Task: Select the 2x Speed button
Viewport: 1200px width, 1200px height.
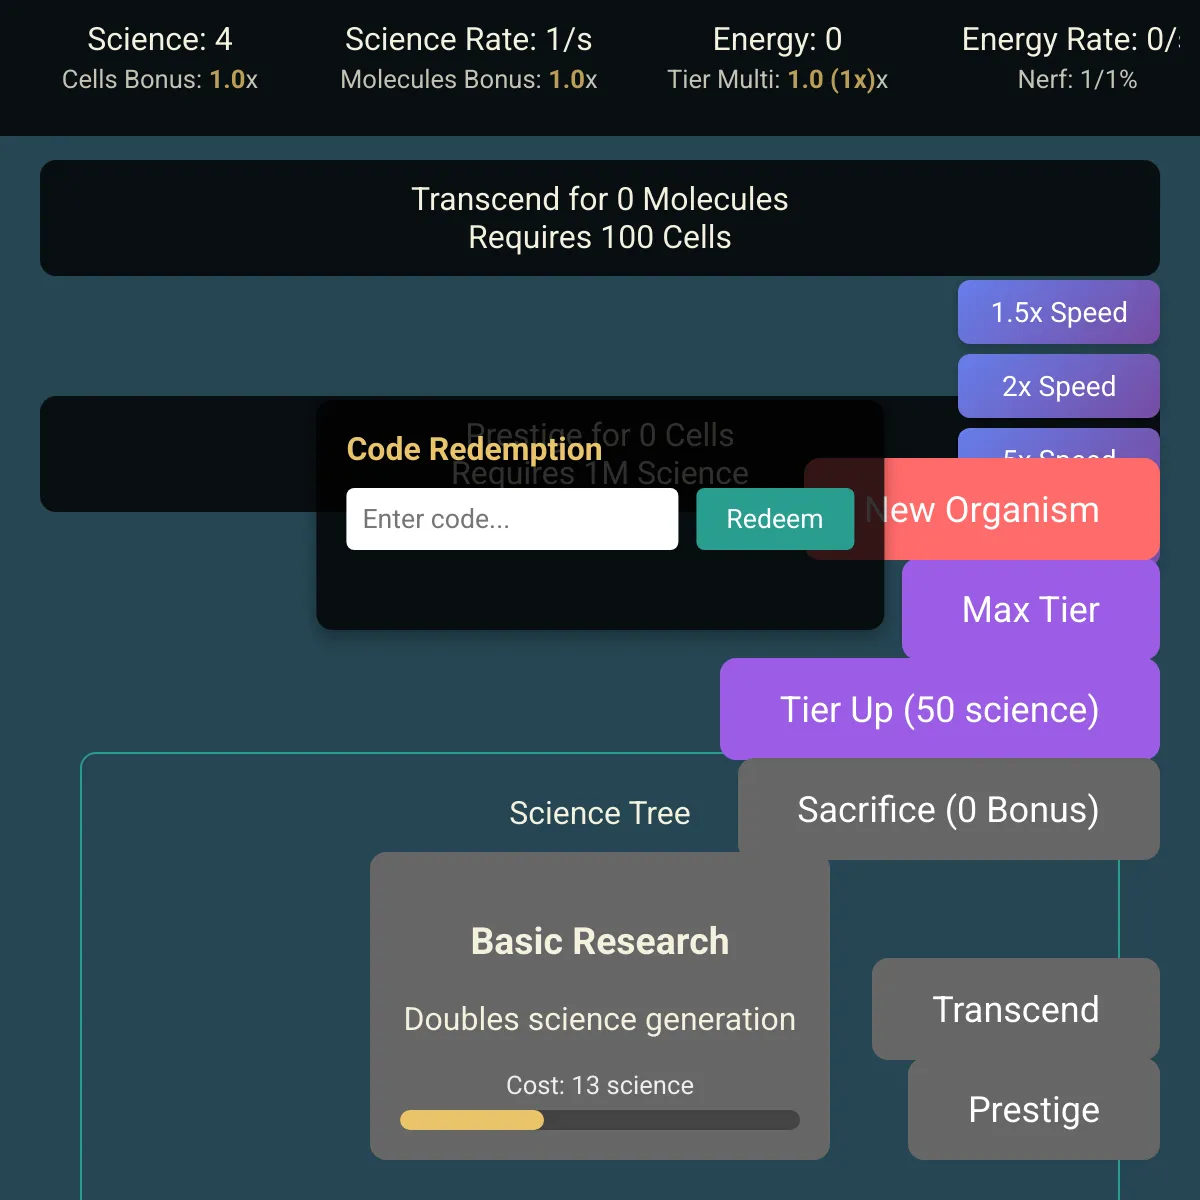Action: tap(1059, 386)
